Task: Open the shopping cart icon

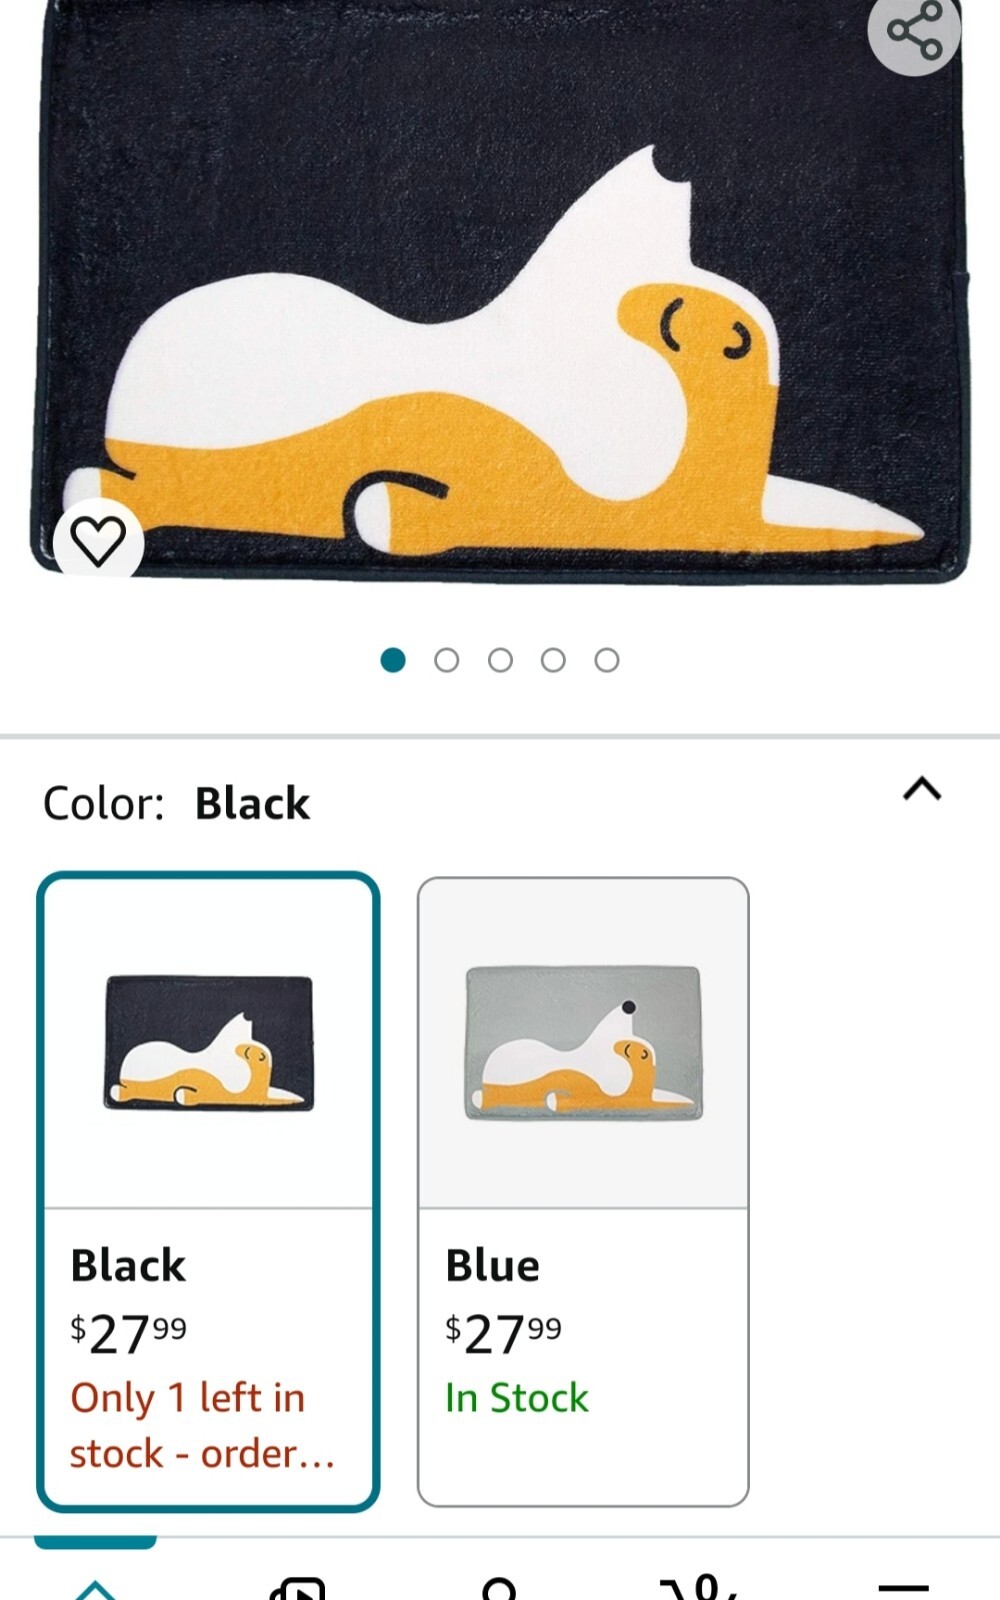Action: (702, 1586)
